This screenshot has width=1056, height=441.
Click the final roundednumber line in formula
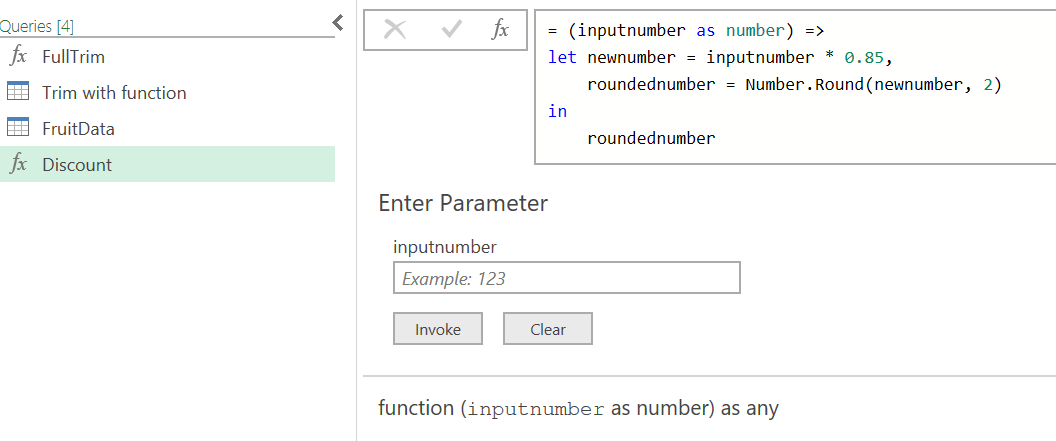click(x=651, y=138)
